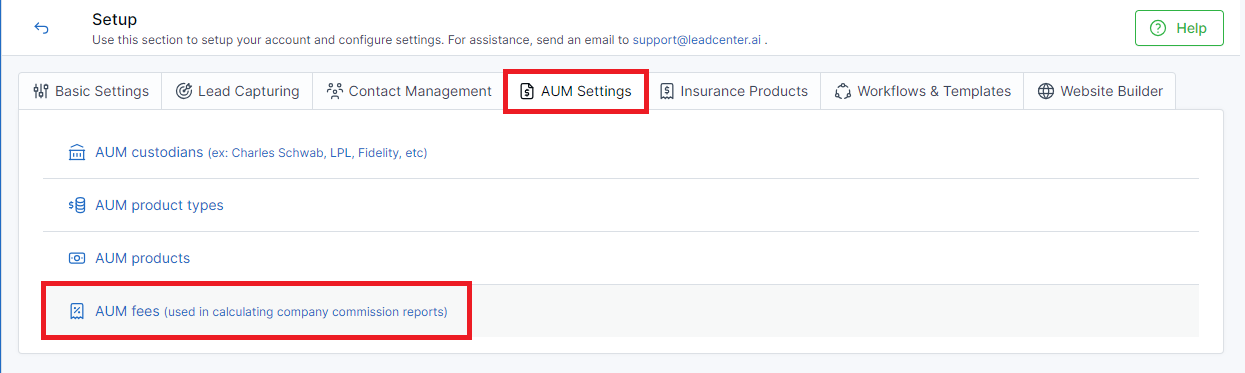
Task: Click the back arrow icon beside Setup
Action: 42,28
